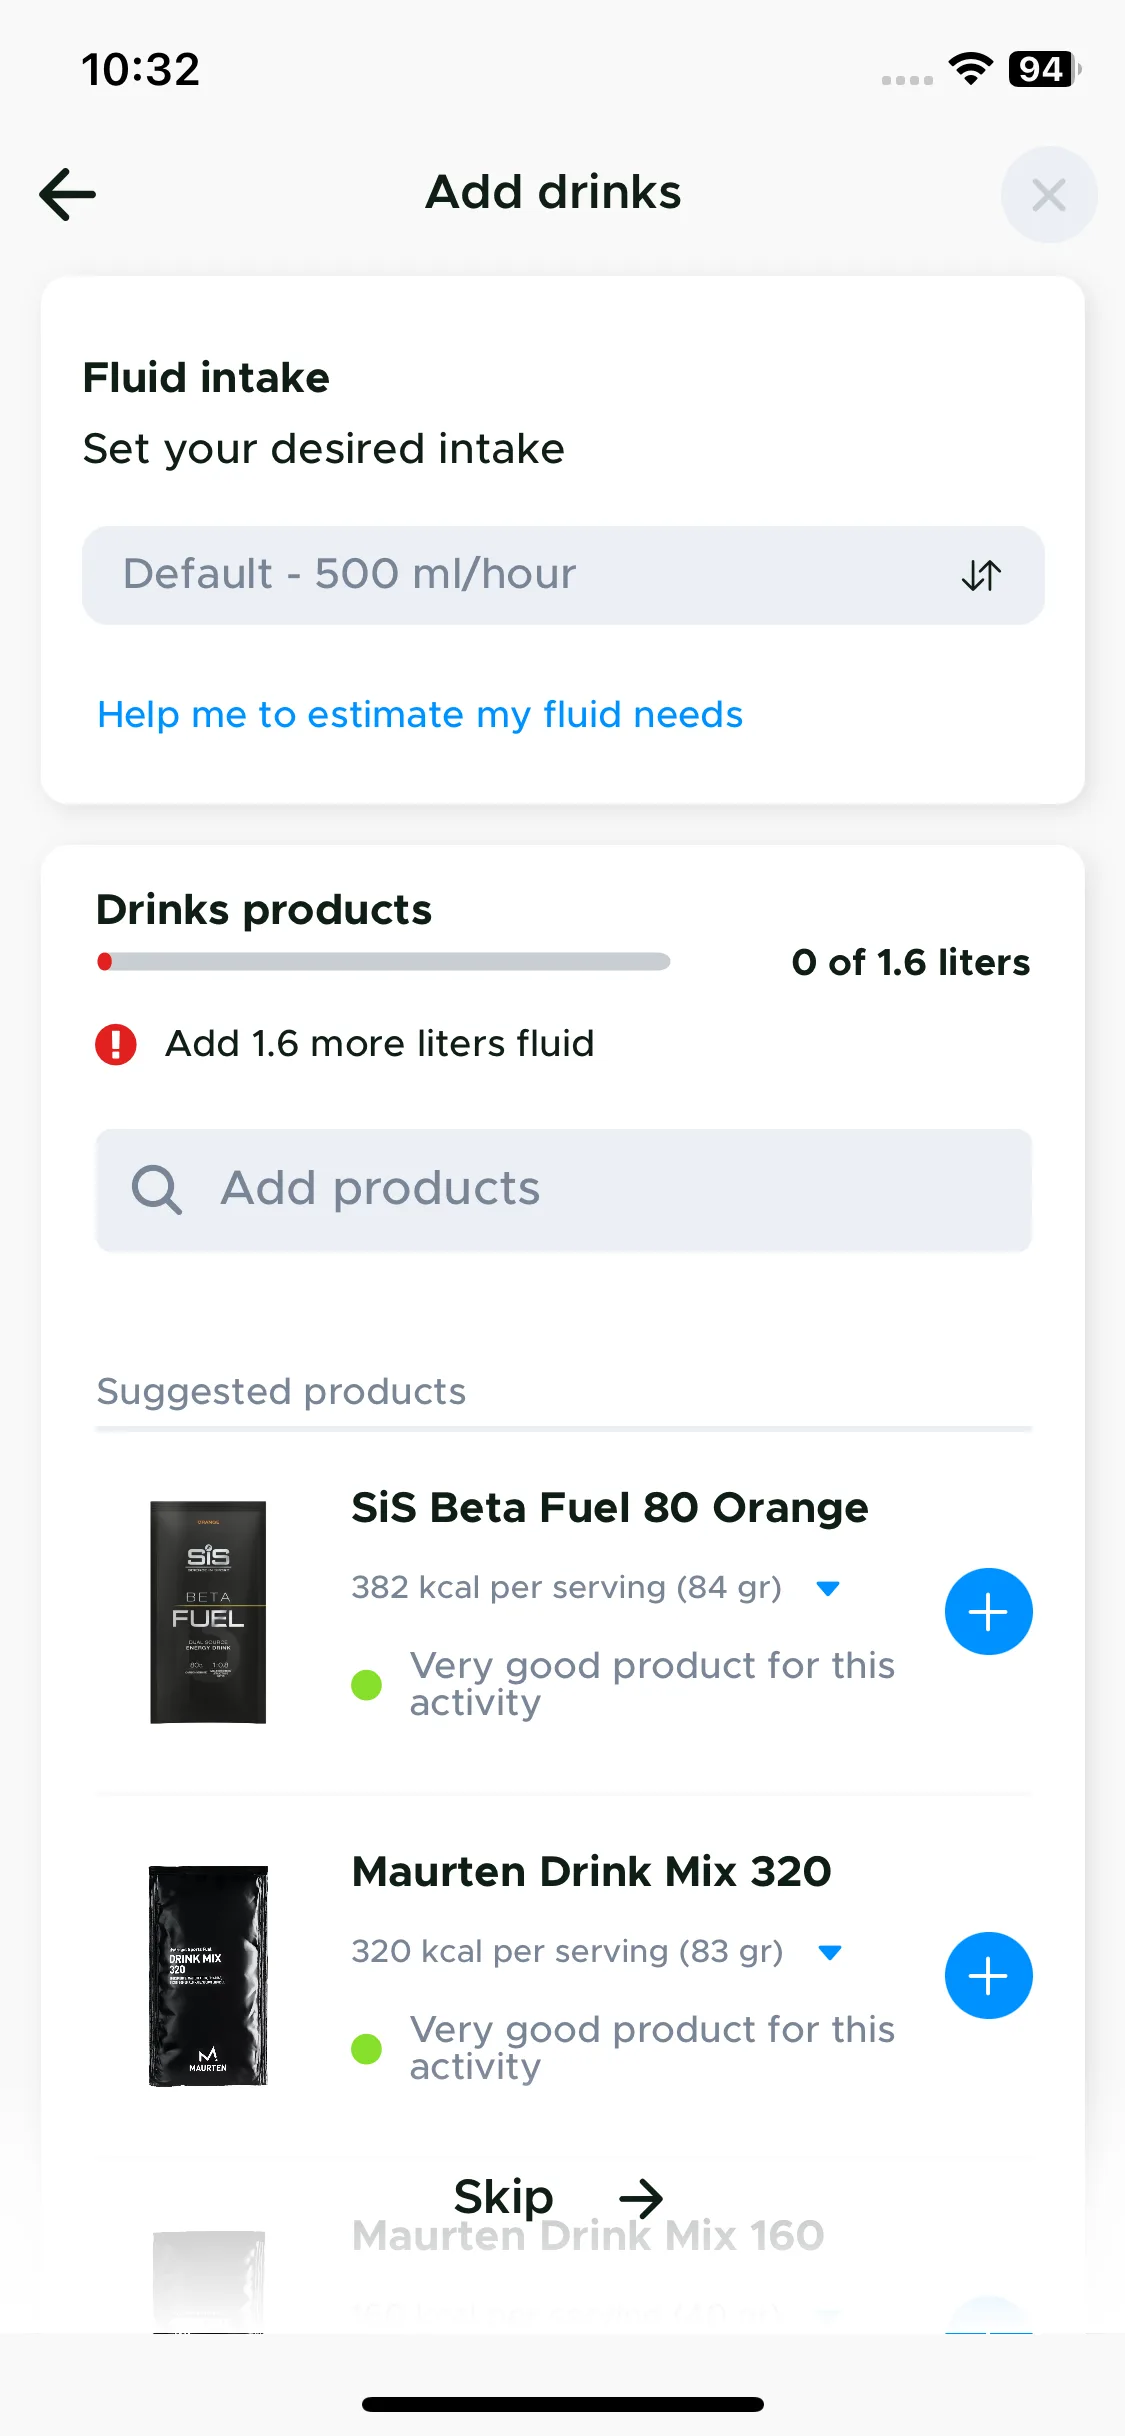Tap the sort arrows in intake selector
Screen dimensions: 1125x2436
pyautogui.click(x=981, y=575)
